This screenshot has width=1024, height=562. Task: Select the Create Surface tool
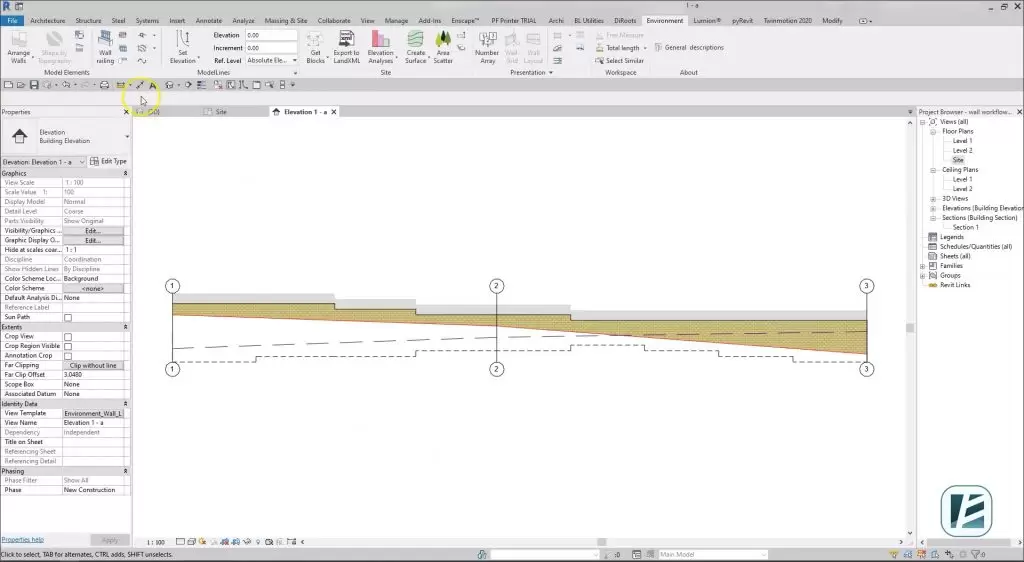[415, 45]
